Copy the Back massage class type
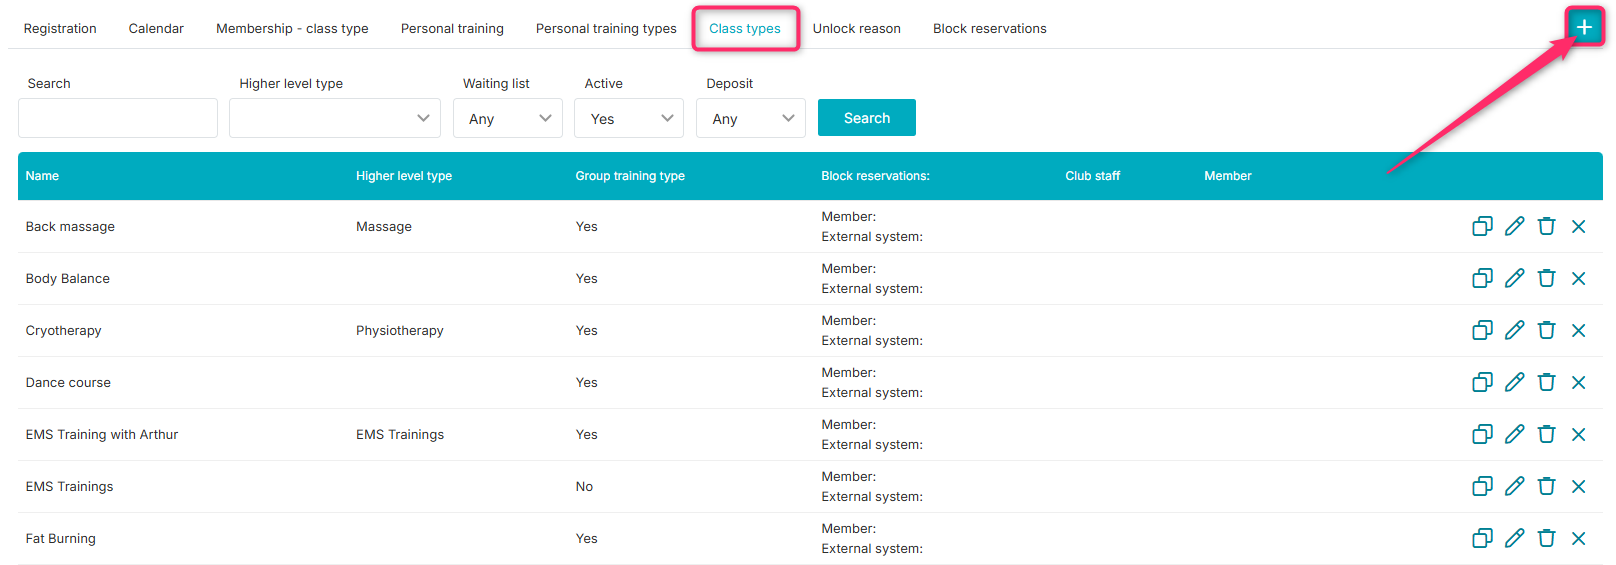This screenshot has width=1616, height=565. tap(1482, 226)
